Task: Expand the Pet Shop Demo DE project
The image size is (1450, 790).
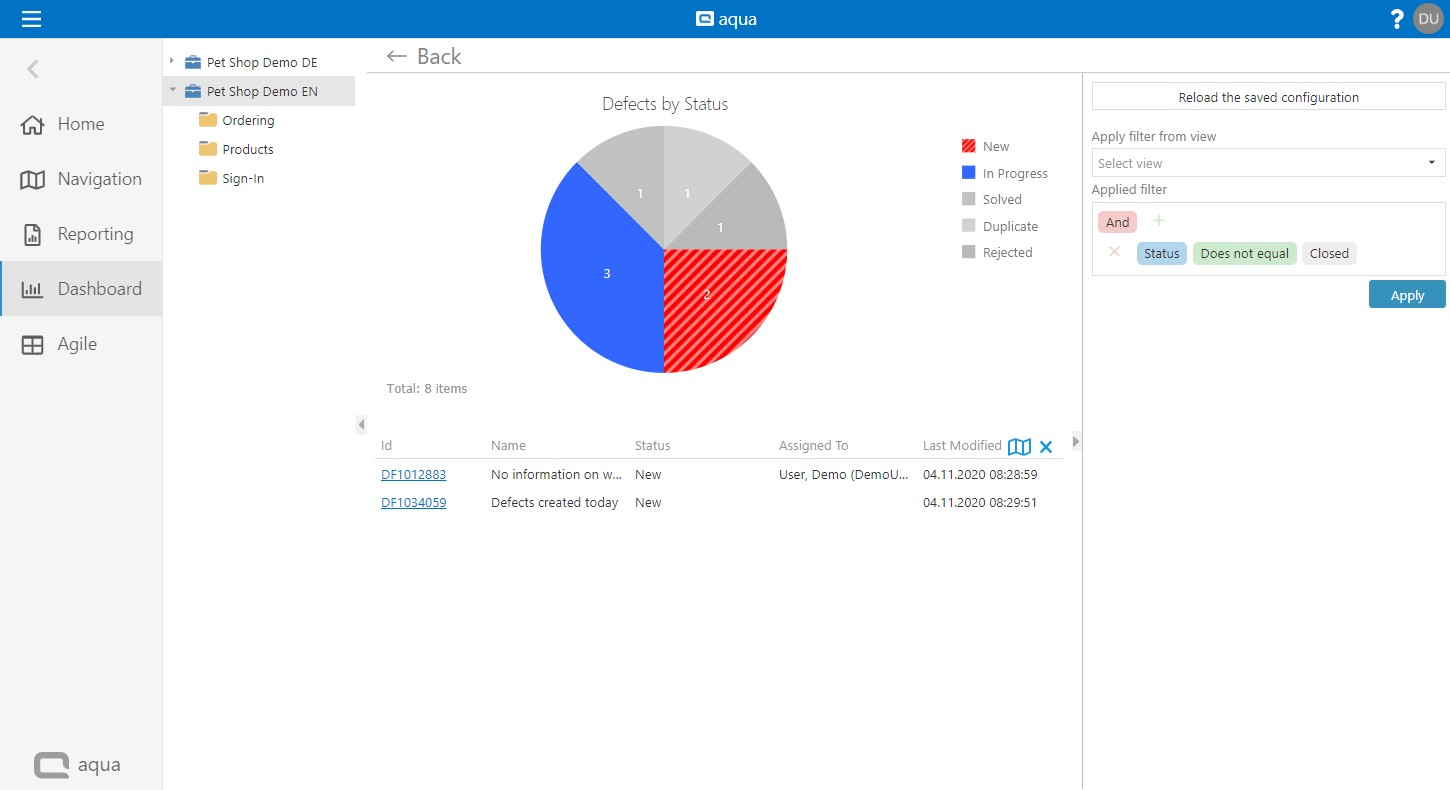Action: (172, 62)
